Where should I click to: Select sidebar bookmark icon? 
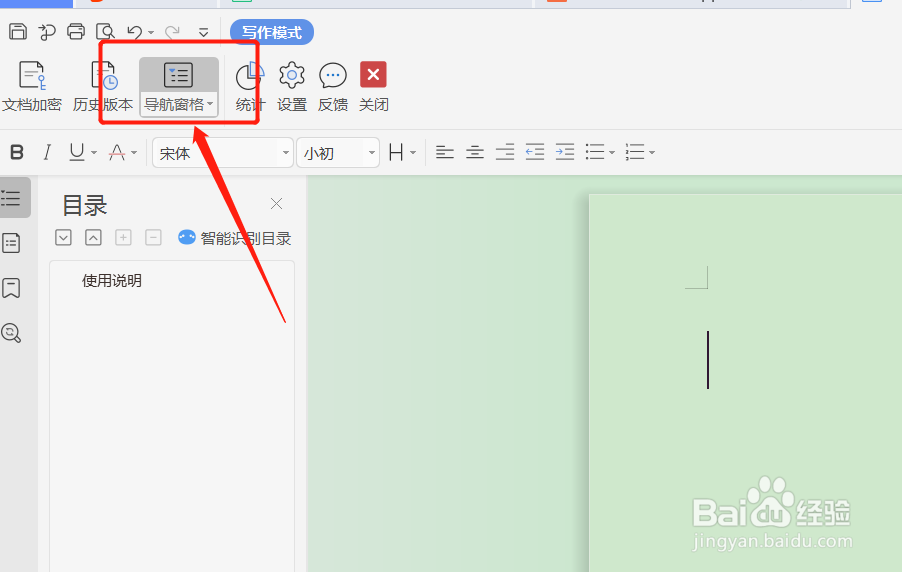coord(12,288)
